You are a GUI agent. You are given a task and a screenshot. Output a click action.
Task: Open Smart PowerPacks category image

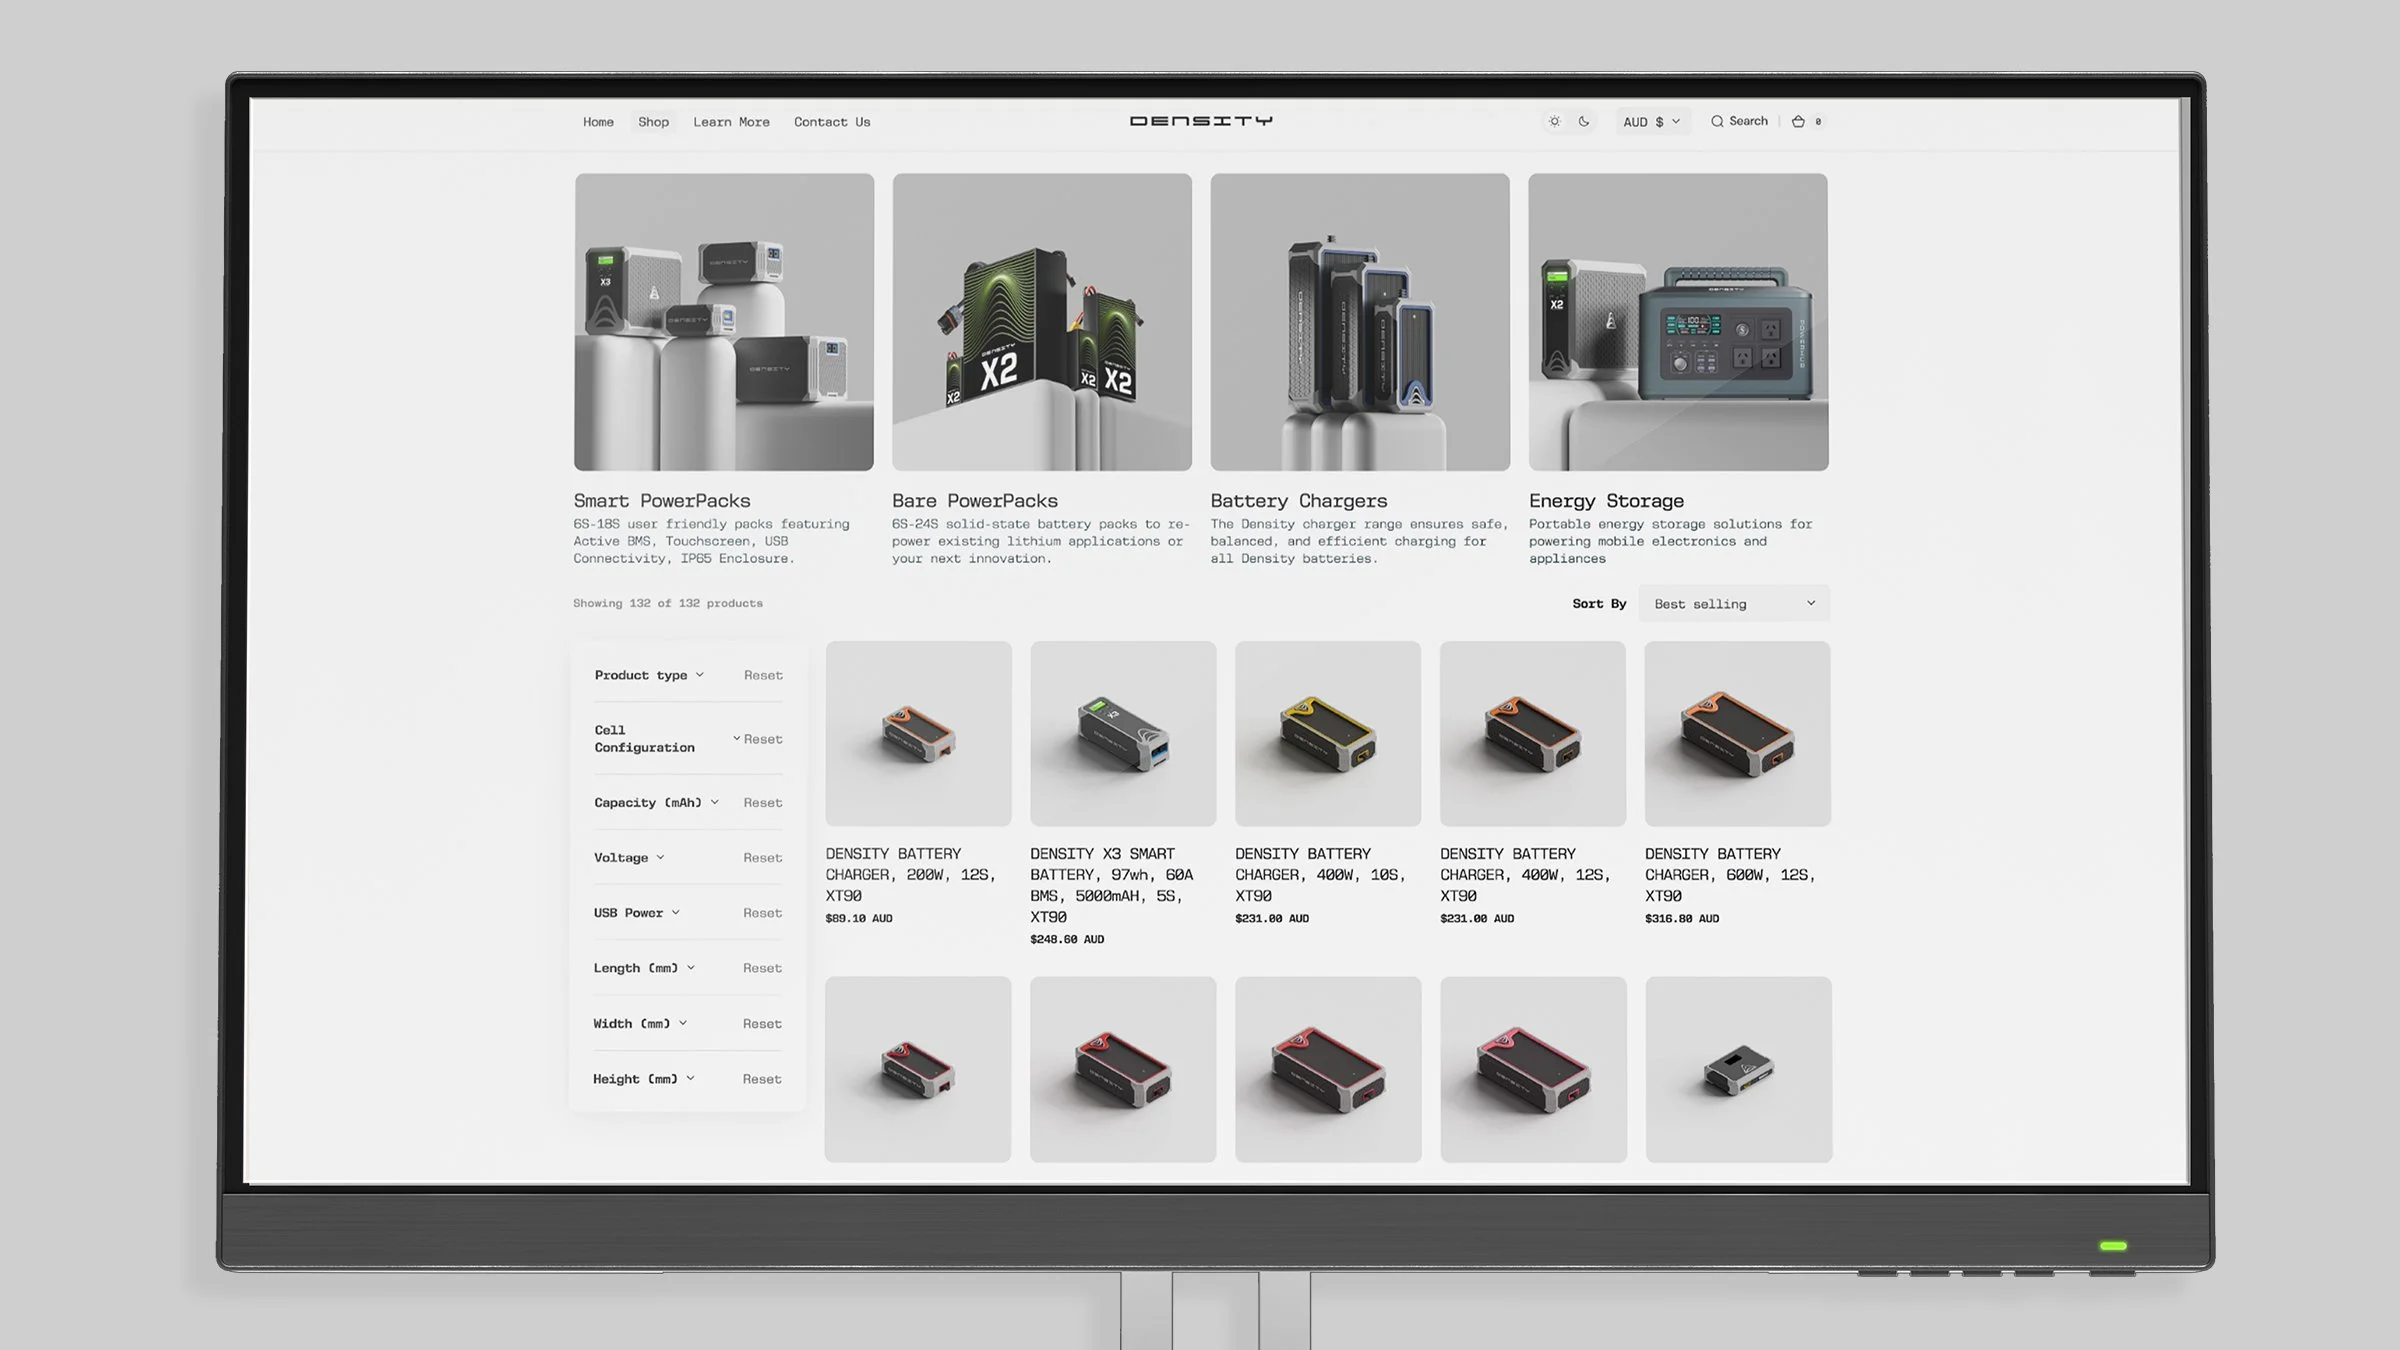point(724,322)
